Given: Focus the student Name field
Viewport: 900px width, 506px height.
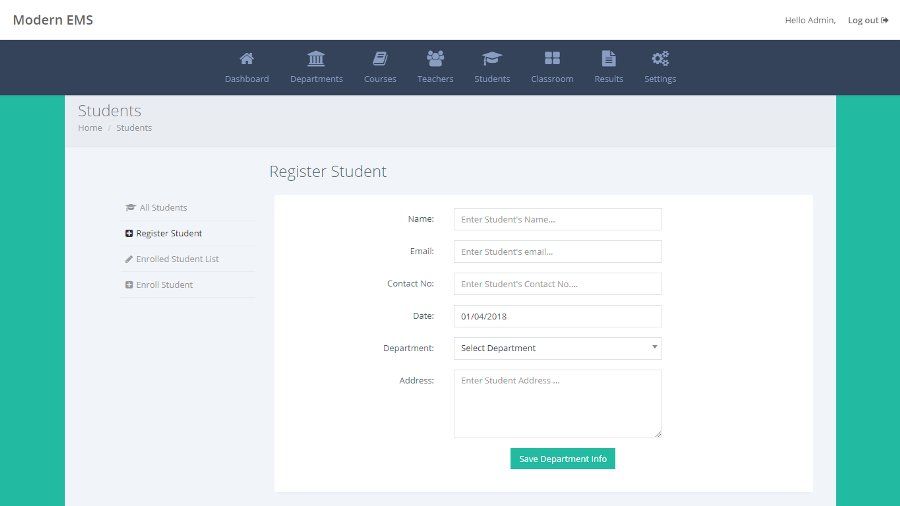Looking at the screenshot, I should (557, 219).
